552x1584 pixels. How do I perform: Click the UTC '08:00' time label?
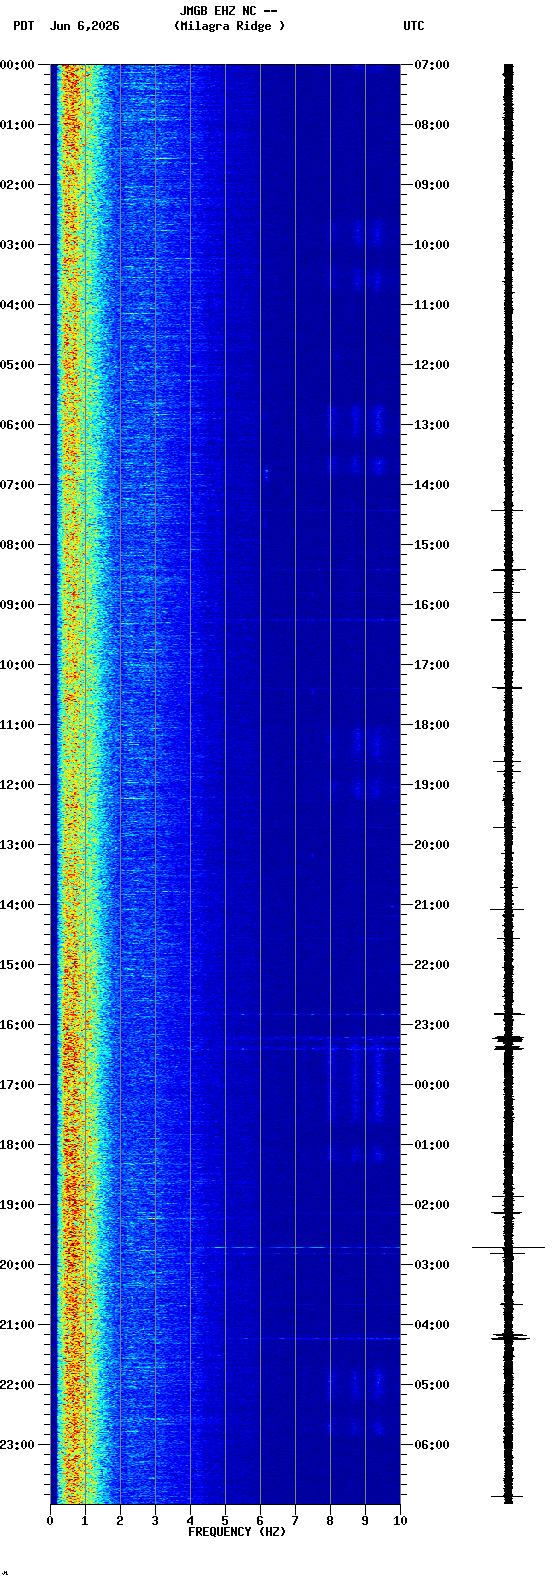pyautogui.click(x=432, y=125)
